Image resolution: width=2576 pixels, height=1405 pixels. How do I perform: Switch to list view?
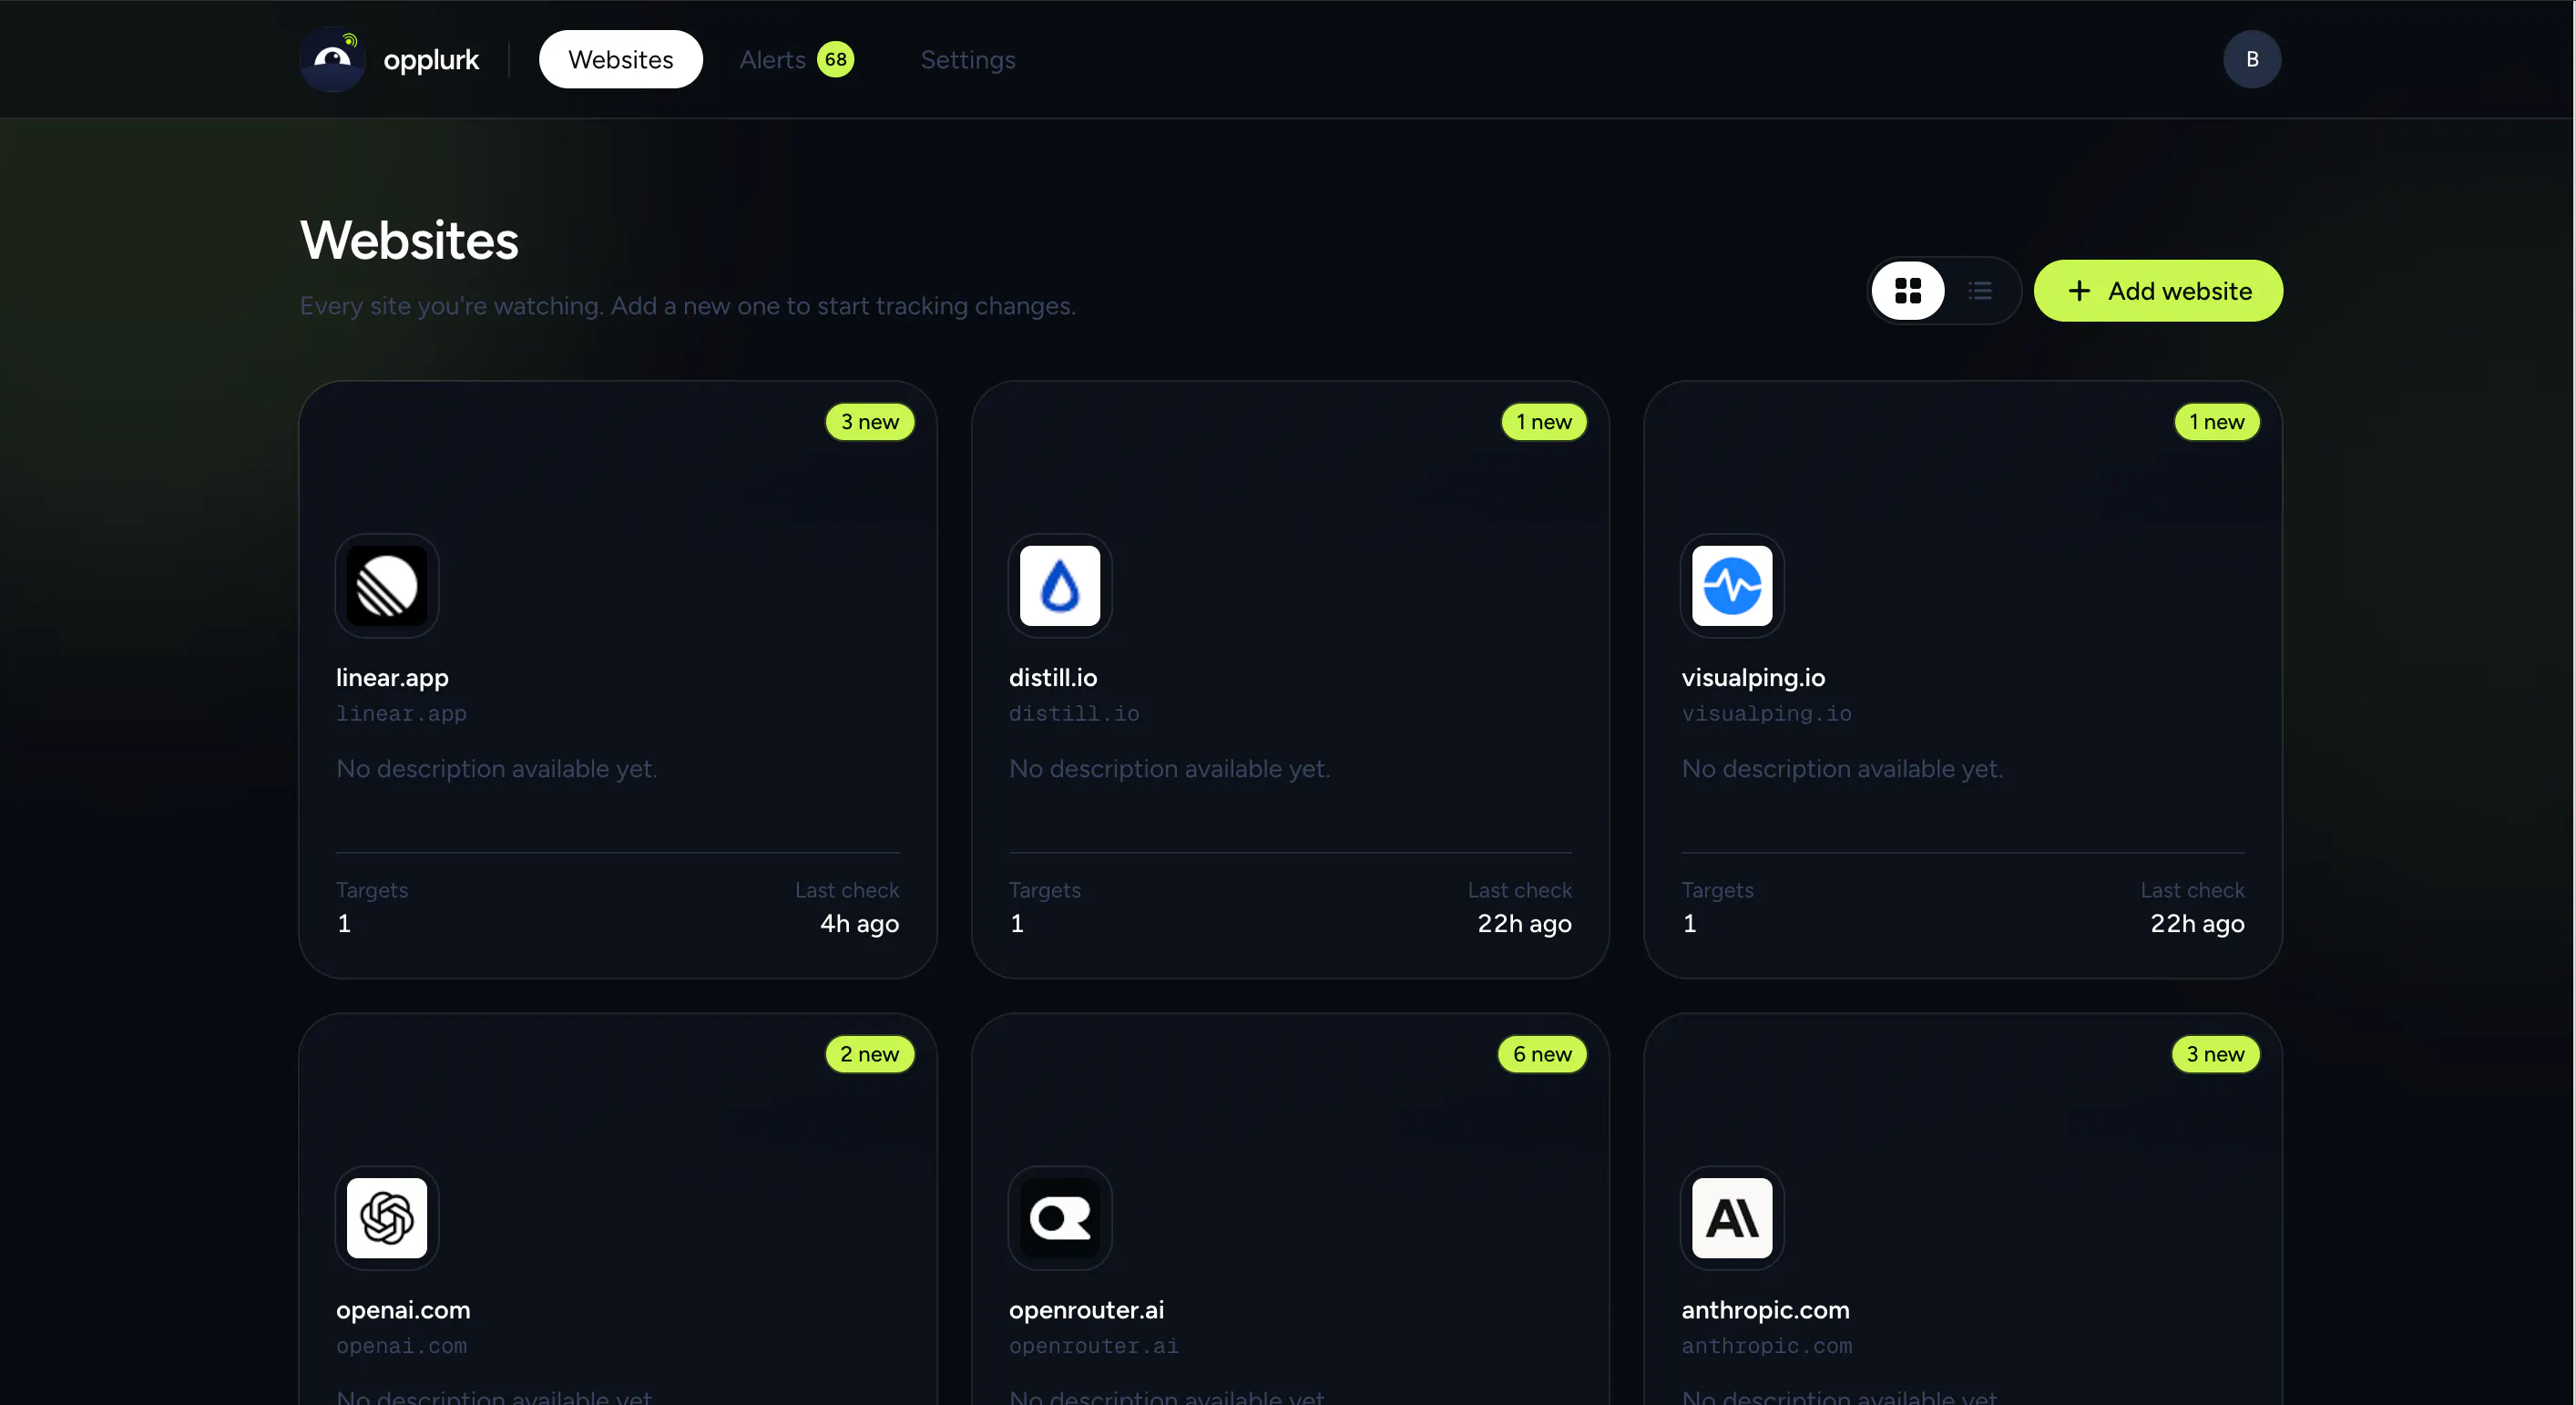click(1979, 291)
